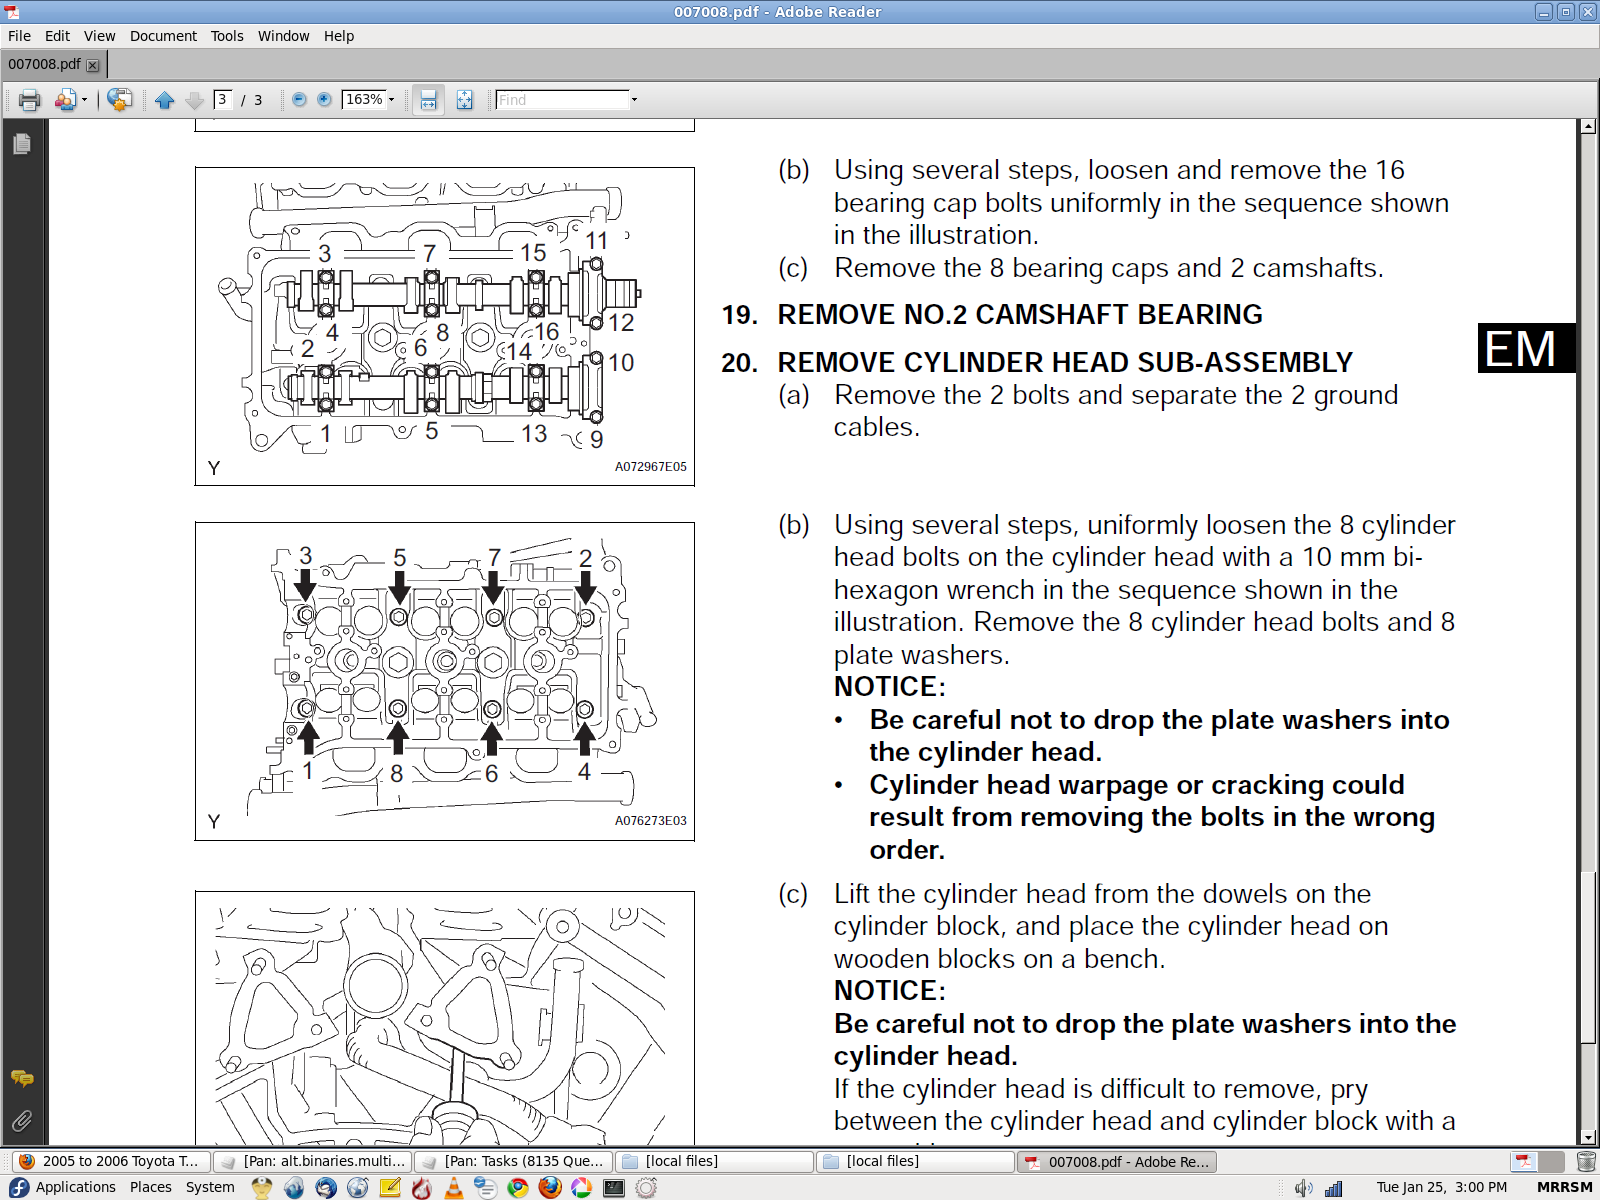This screenshot has width=1600, height=1200.
Task: Open the Pages panel in left sidebar
Action: [22, 144]
